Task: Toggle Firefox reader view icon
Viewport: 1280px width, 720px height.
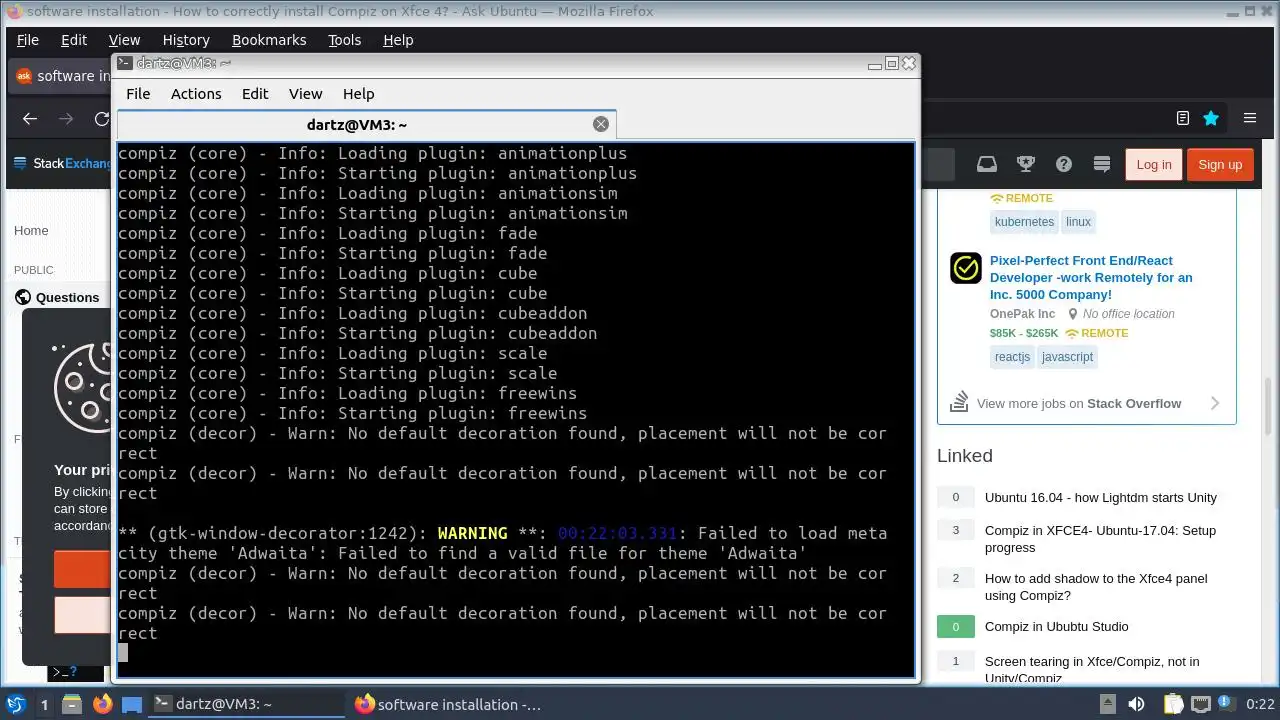Action: [x=1183, y=118]
